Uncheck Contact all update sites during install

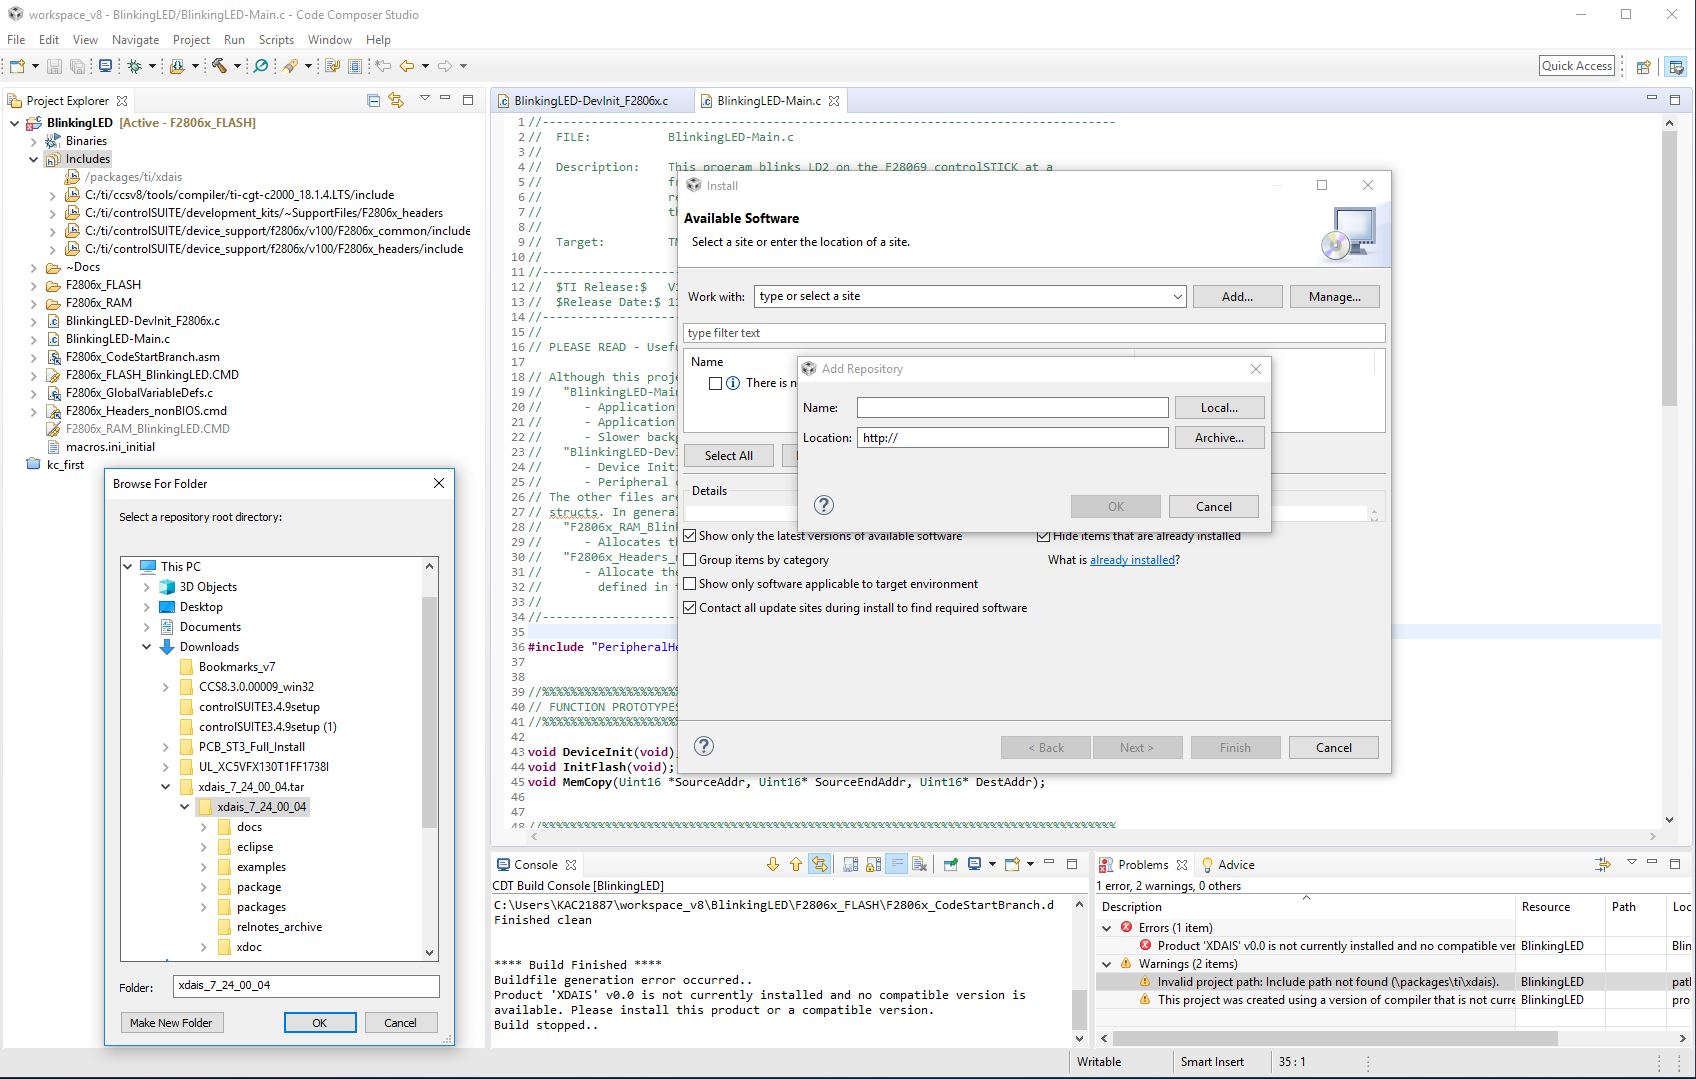tap(690, 608)
